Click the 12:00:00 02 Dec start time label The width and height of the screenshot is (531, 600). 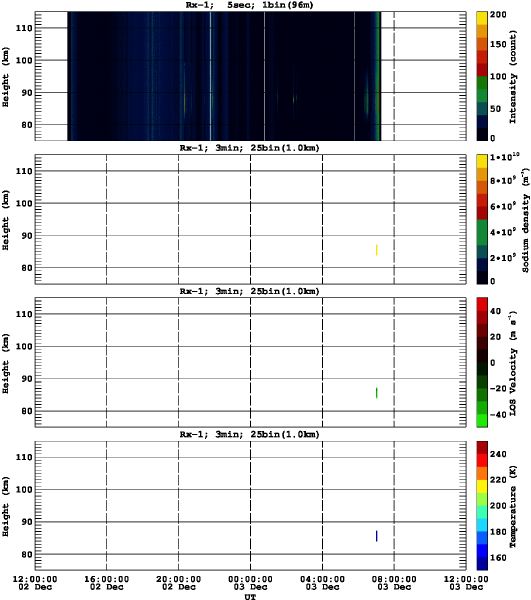35,583
